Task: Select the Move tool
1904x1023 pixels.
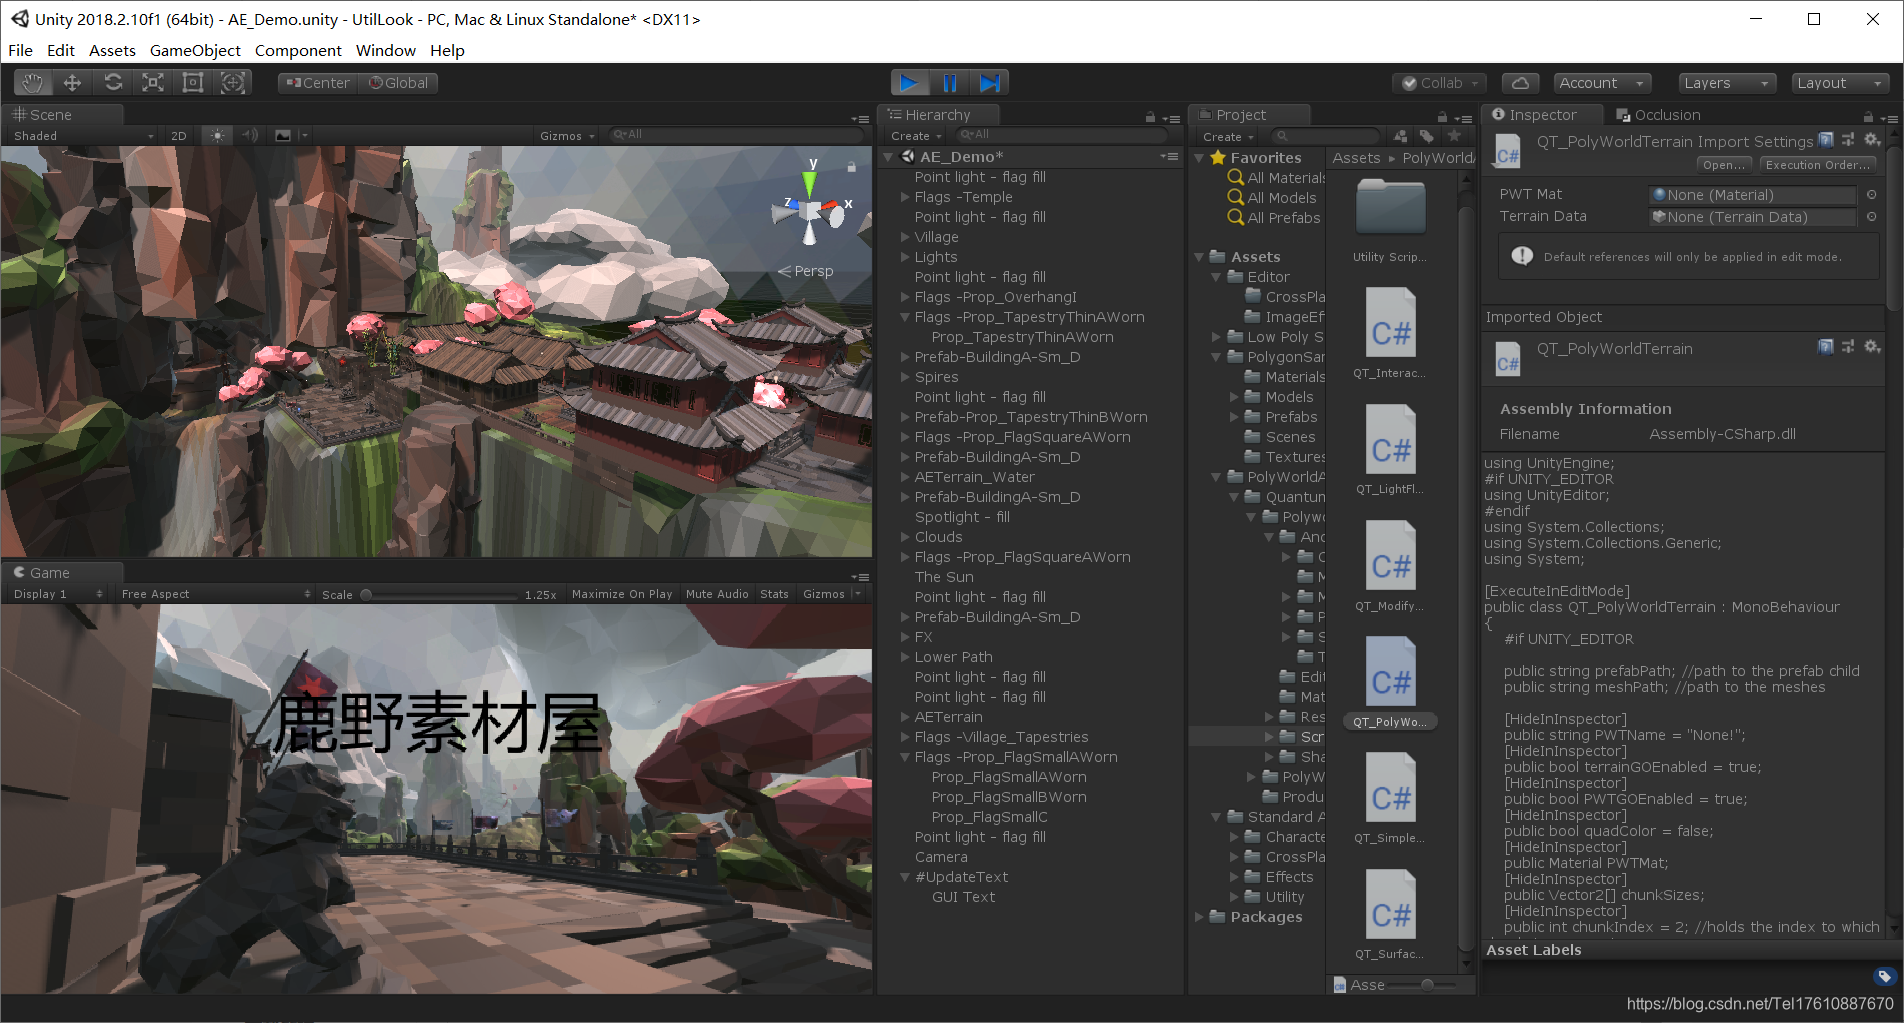Action: point(73,83)
